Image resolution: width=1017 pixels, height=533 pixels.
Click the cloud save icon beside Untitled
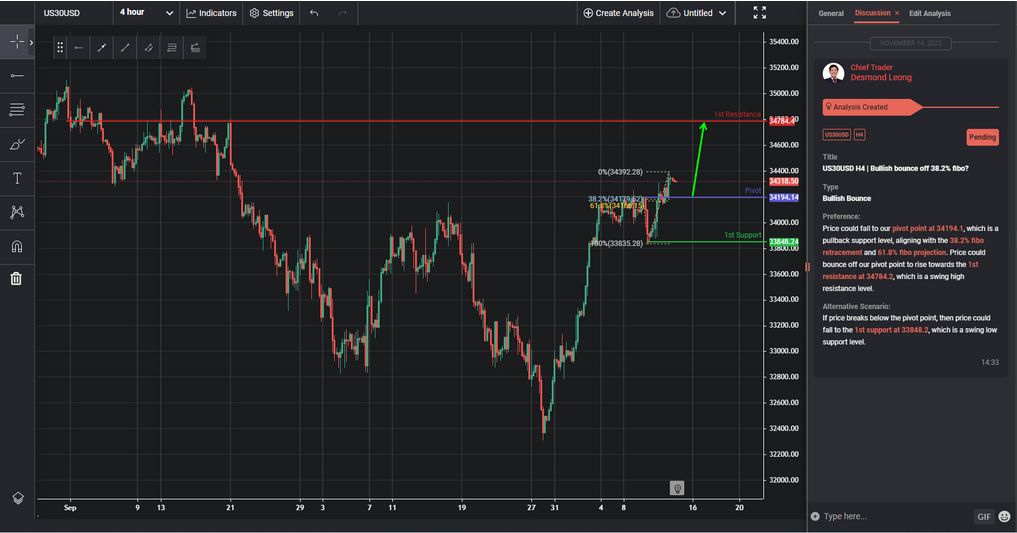click(673, 13)
